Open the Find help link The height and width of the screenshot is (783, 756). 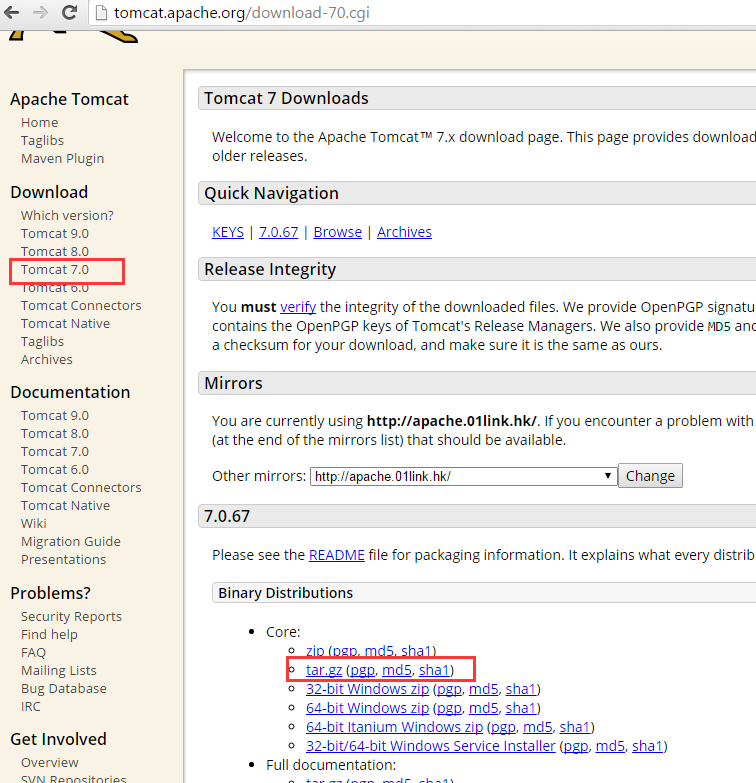49,634
